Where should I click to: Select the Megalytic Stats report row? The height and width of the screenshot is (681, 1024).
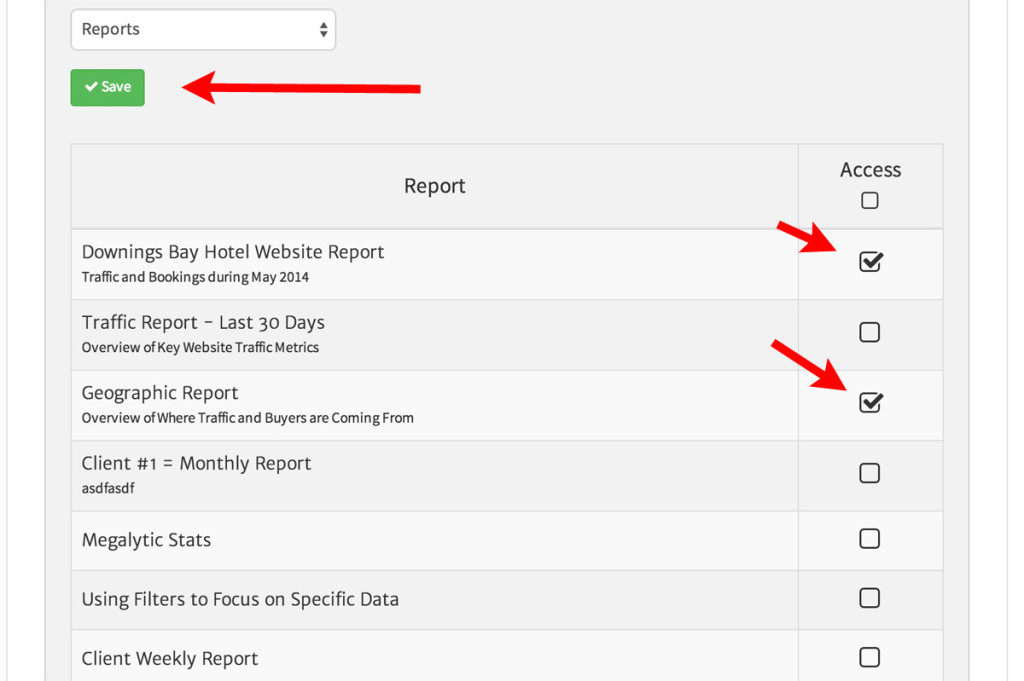[146, 539]
